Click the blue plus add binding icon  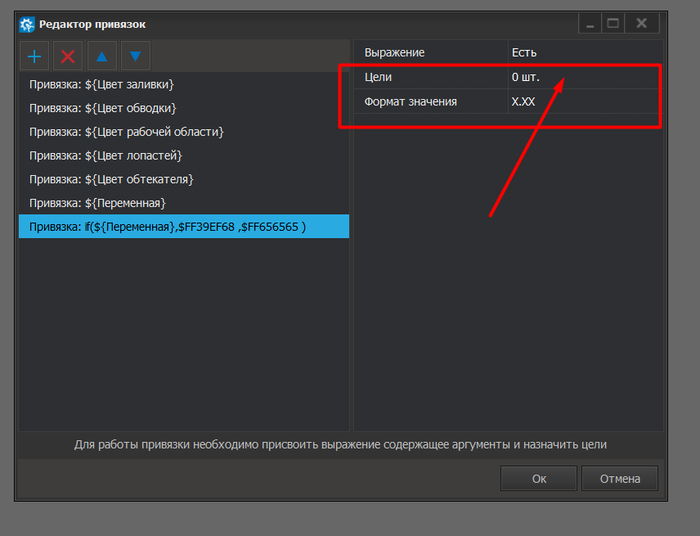tap(35, 57)
